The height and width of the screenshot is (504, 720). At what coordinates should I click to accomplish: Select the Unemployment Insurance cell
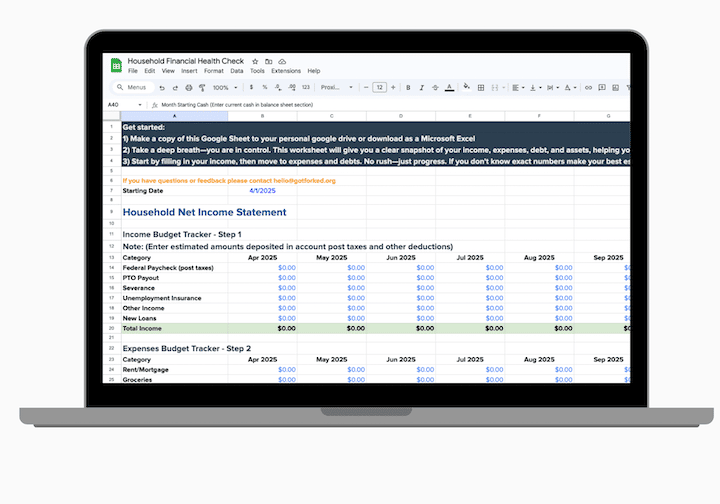(174, 298)
